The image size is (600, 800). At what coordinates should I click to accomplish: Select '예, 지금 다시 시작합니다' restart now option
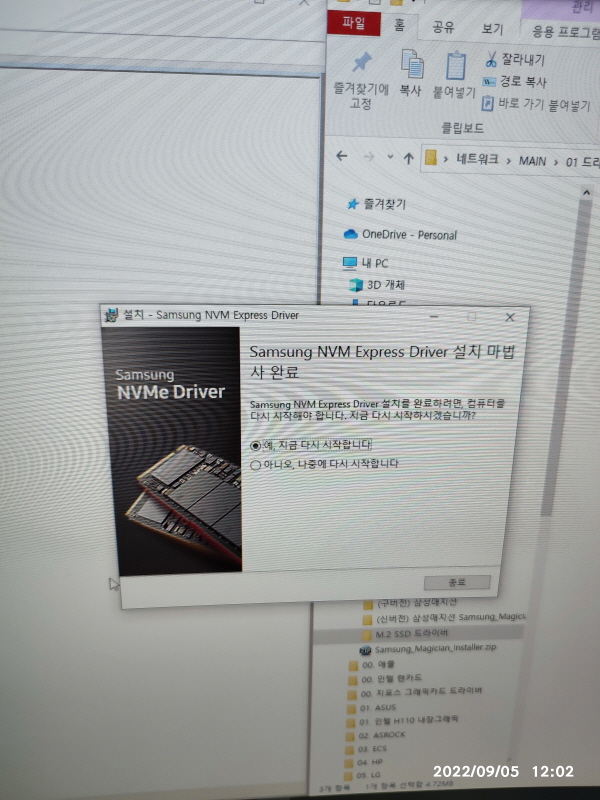pos(311,445)
